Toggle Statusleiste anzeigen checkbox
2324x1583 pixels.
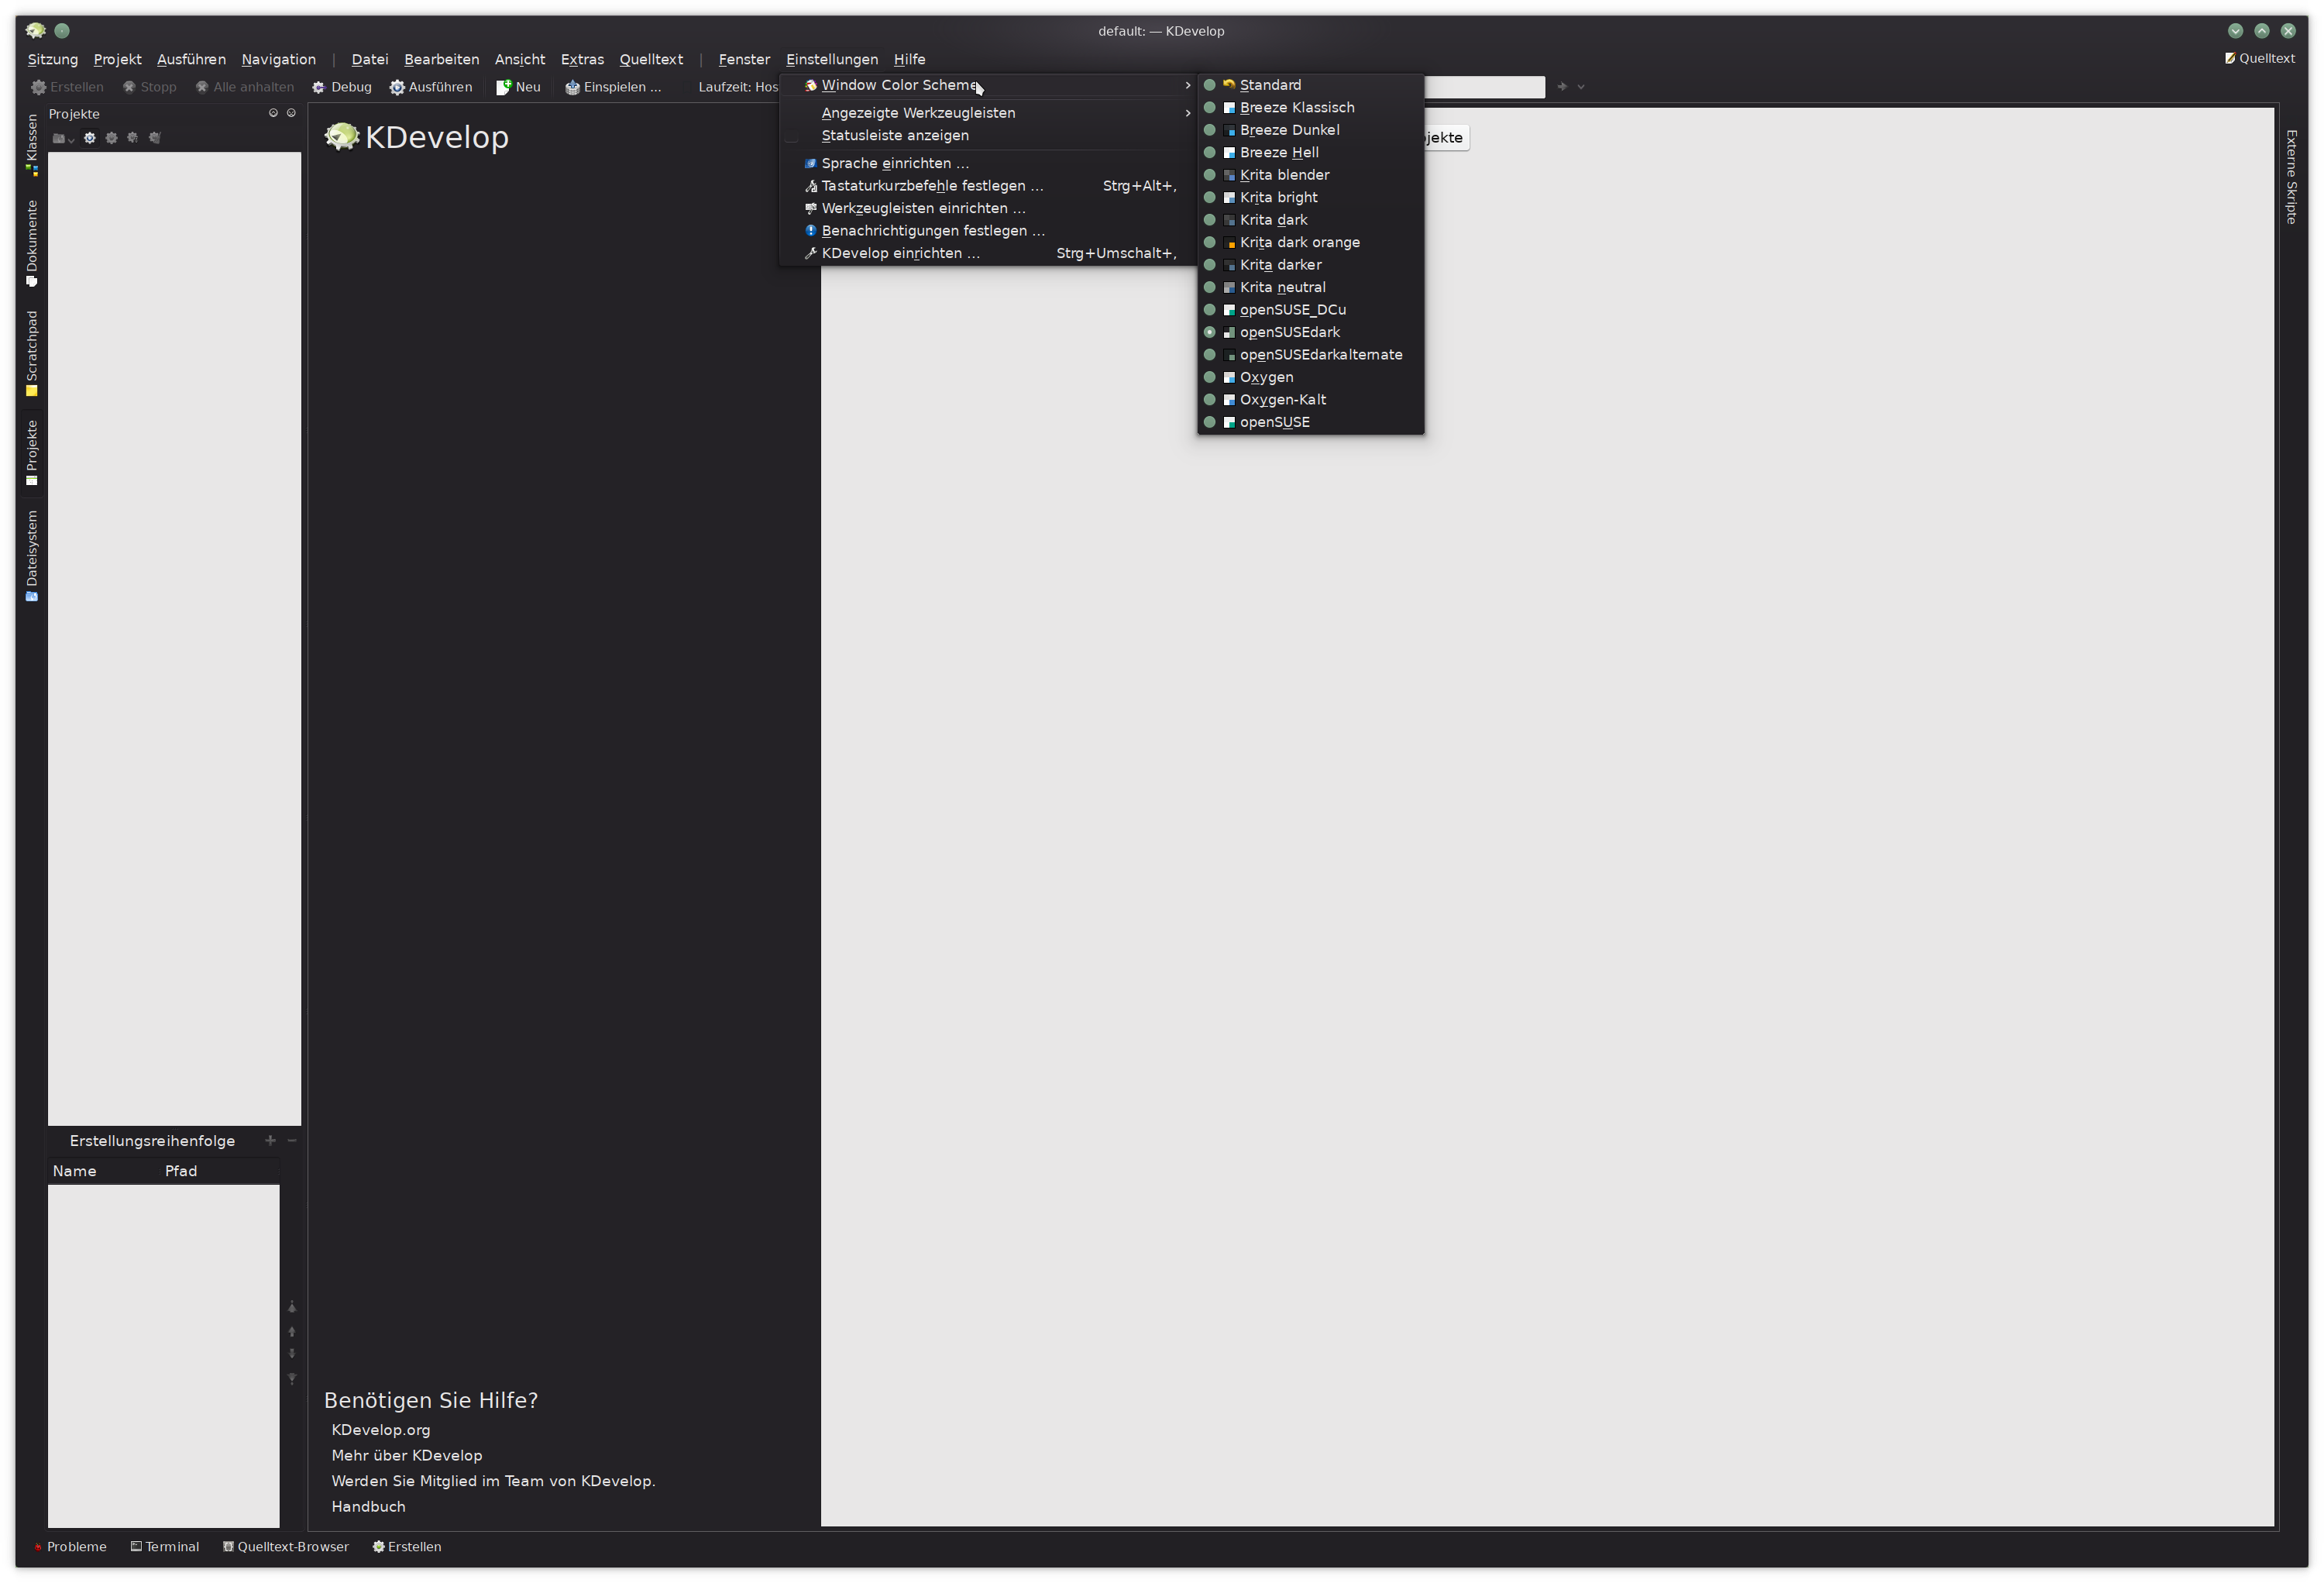coord(987,135)
